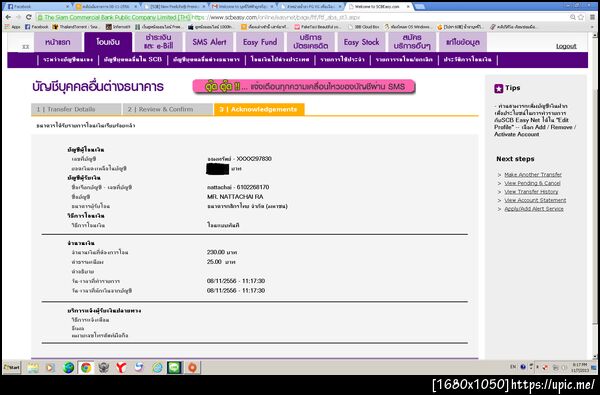The height and width of the screenshot is (395, 600).
Task: Open the file explorer taskbar icon
Action: 33,368
